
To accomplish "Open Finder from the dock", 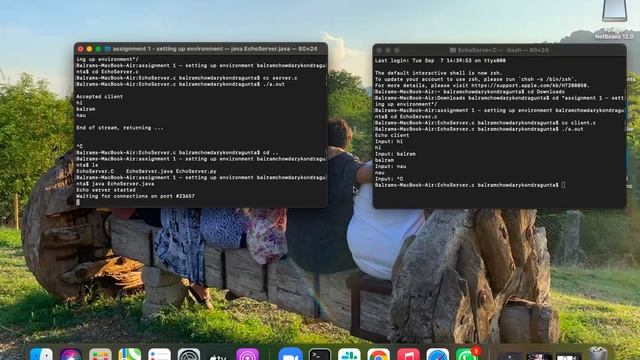I will [x=41, y=355].
